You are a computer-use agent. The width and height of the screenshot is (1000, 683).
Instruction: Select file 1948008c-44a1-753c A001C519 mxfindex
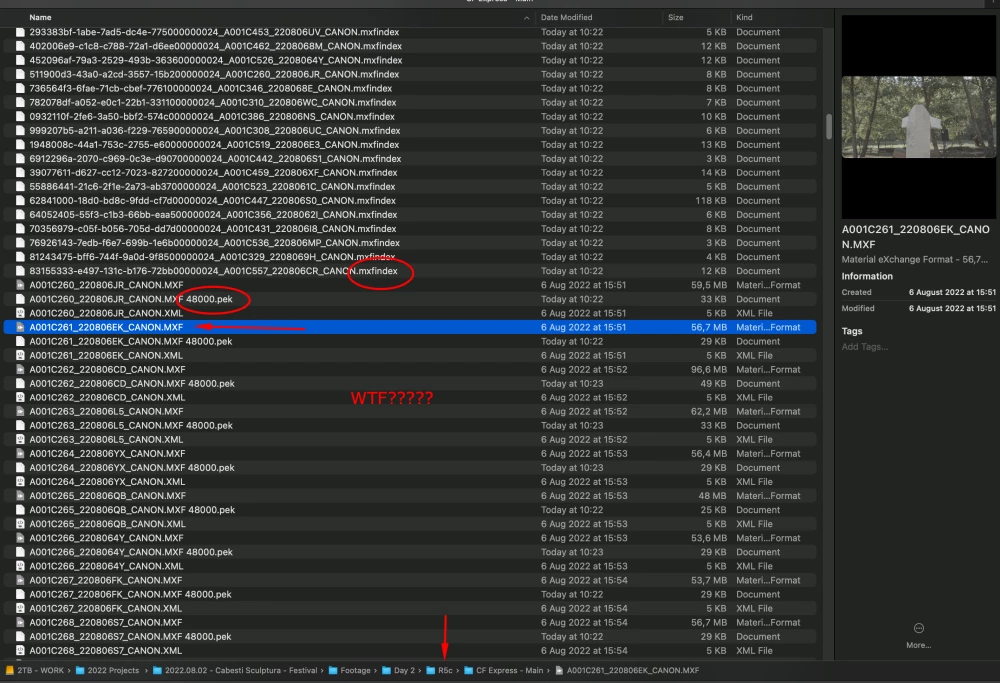click(x=214, y=144)
